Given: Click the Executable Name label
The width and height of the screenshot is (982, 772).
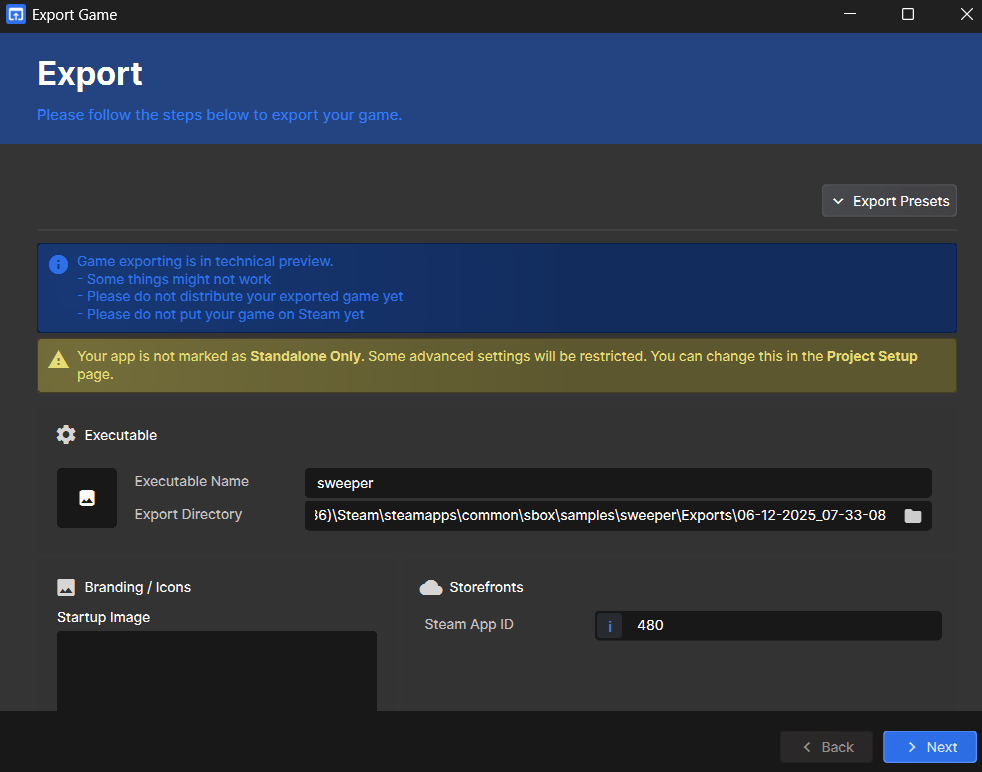Looking at the screenshot, I should (192, 481).
